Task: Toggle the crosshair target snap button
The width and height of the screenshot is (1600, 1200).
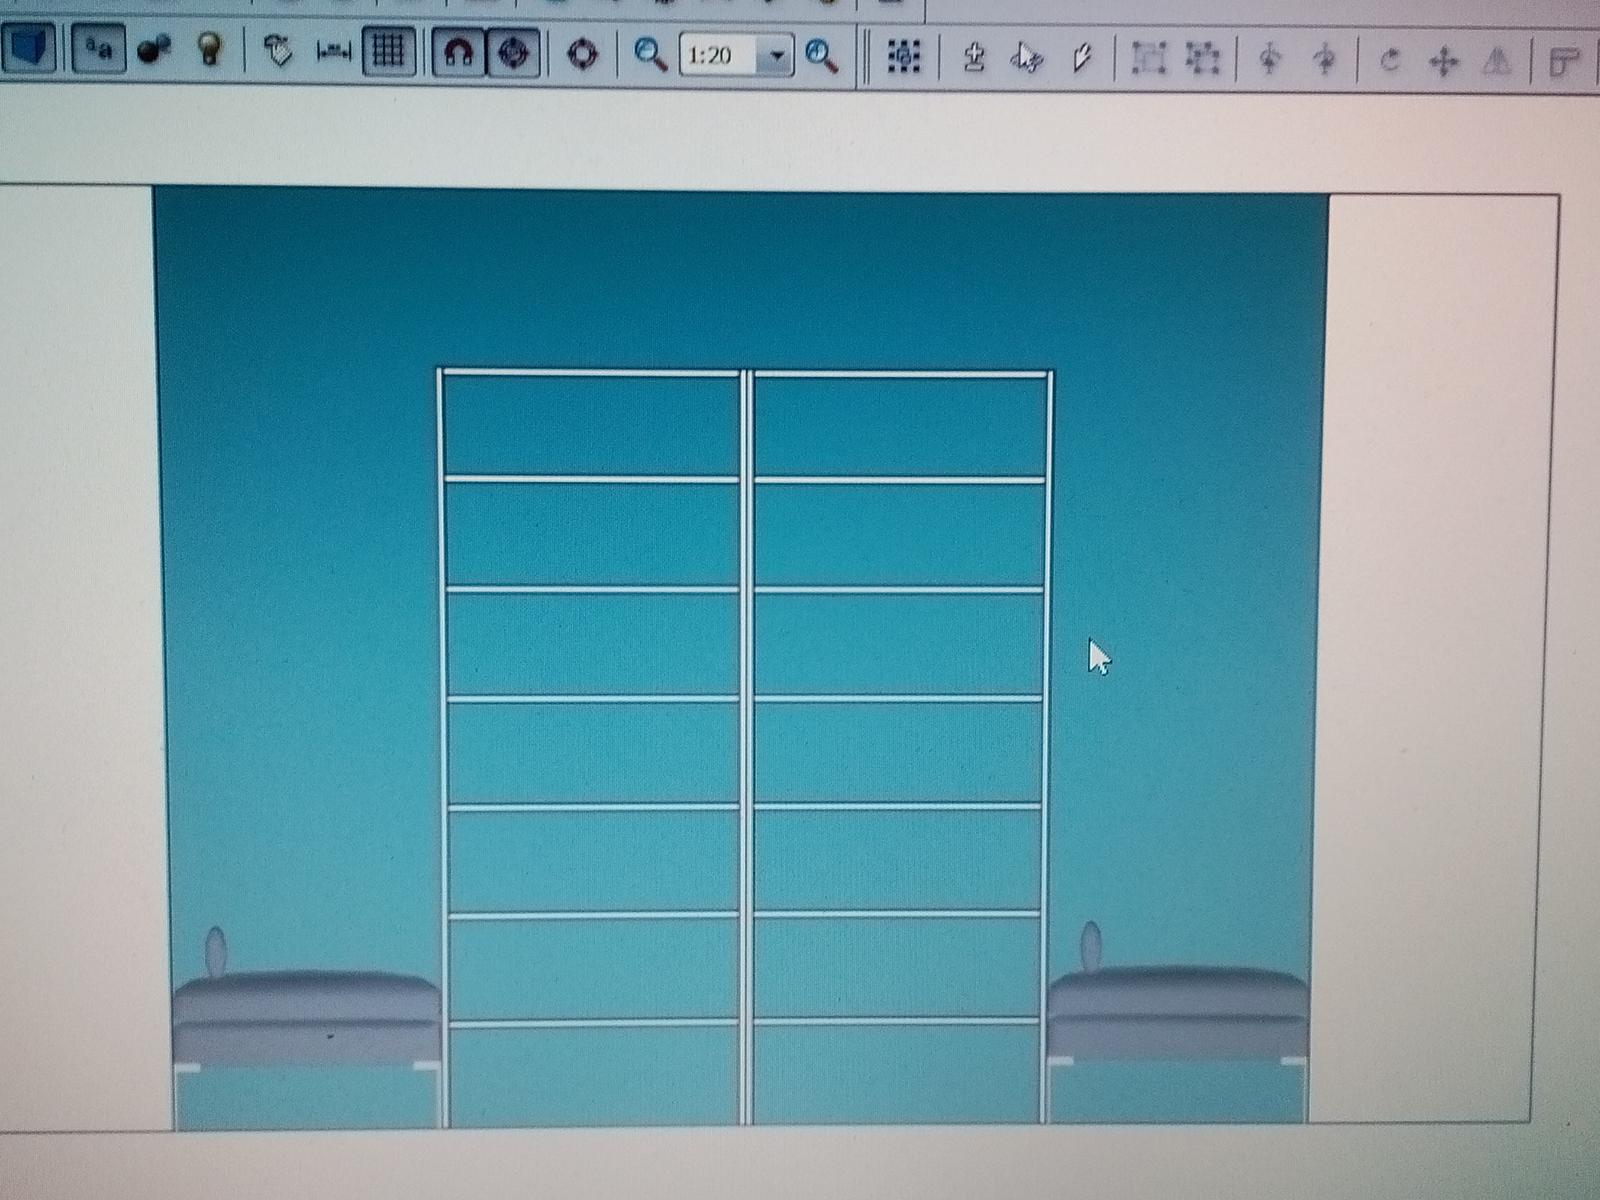Action: [x=515, y=53]
